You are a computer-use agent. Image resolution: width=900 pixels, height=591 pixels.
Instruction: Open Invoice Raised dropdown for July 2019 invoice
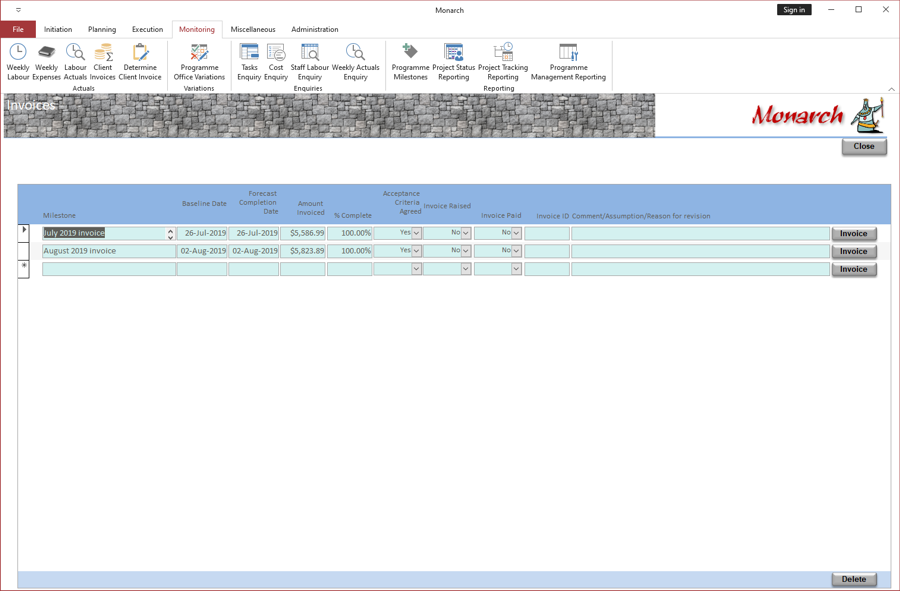(x=466, y=233)
